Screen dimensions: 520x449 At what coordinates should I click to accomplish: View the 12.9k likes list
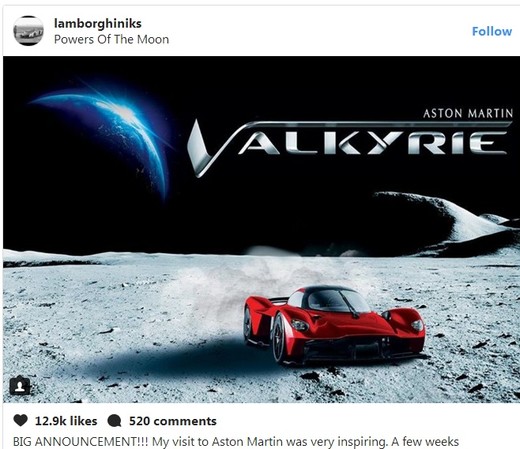[66, 421]
